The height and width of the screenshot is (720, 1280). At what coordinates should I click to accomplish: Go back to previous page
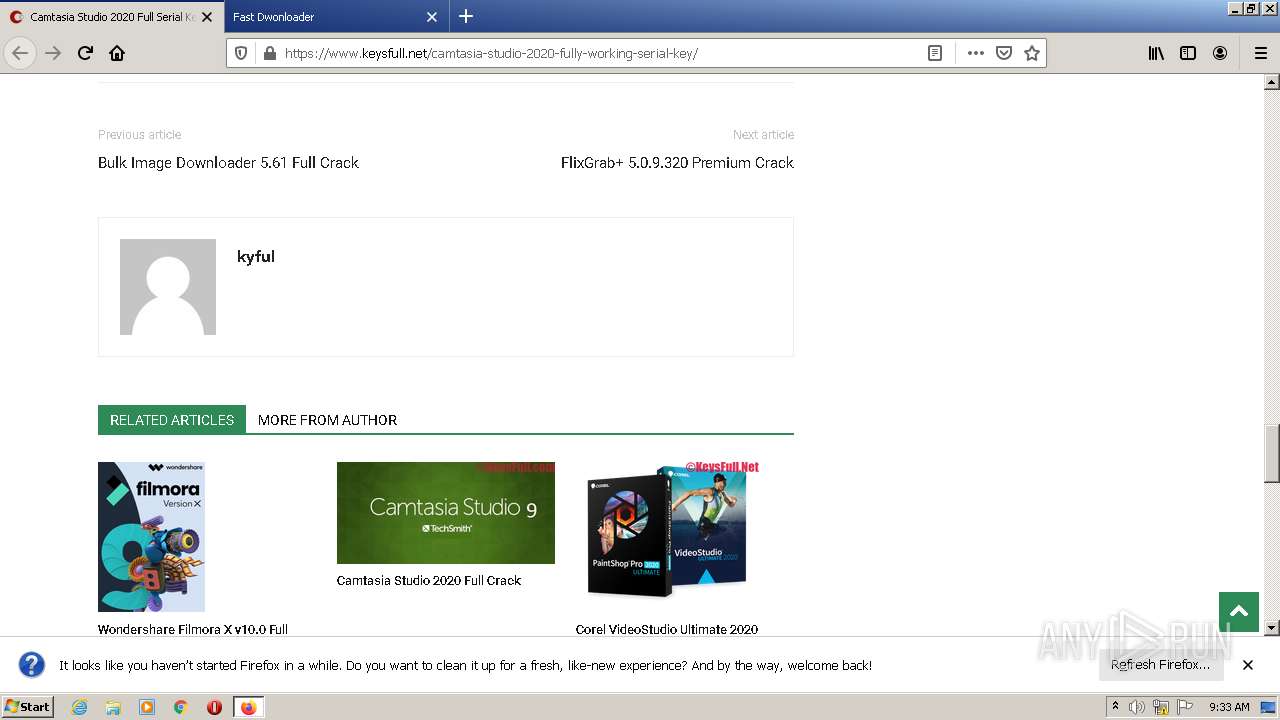point(20,53)
